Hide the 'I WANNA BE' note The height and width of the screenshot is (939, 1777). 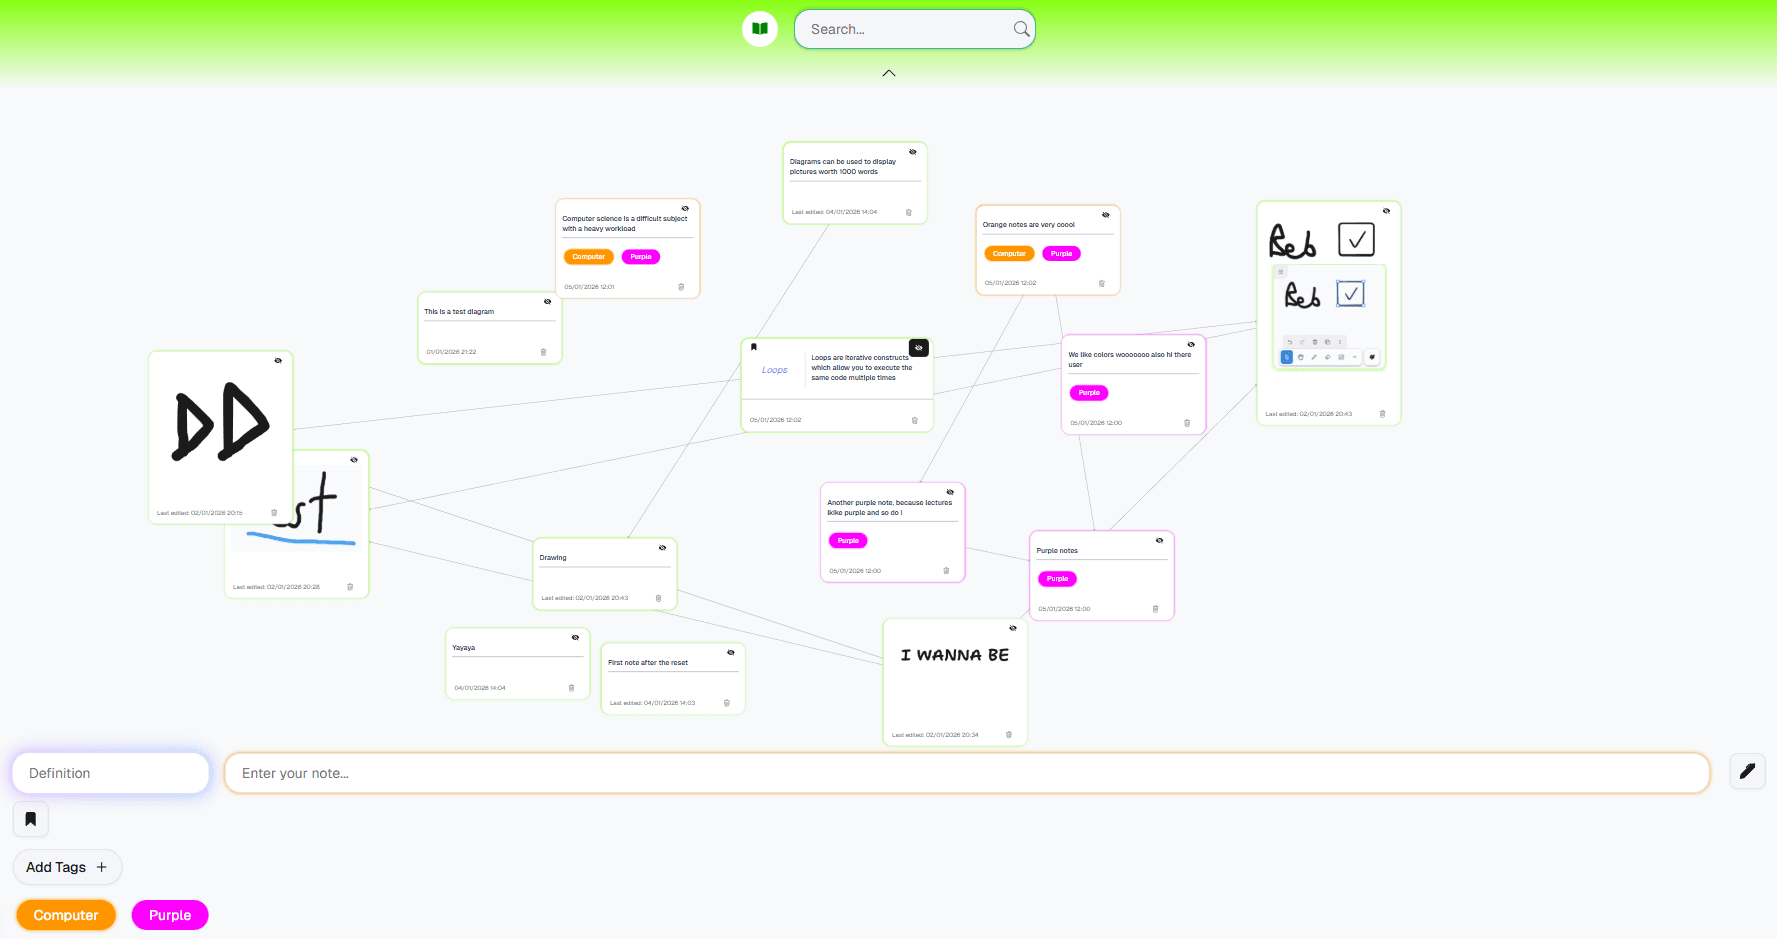tap(1012, 627)
